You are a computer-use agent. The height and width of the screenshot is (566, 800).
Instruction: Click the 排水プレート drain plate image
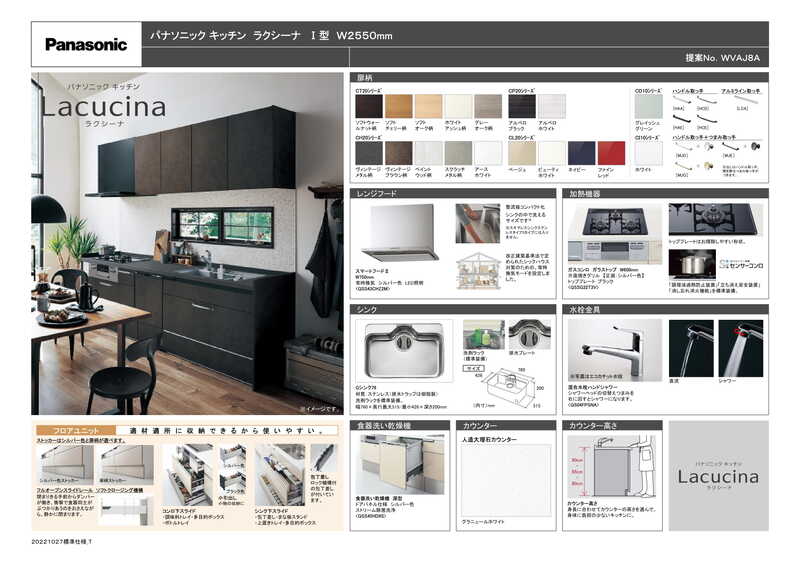[529, 334]
